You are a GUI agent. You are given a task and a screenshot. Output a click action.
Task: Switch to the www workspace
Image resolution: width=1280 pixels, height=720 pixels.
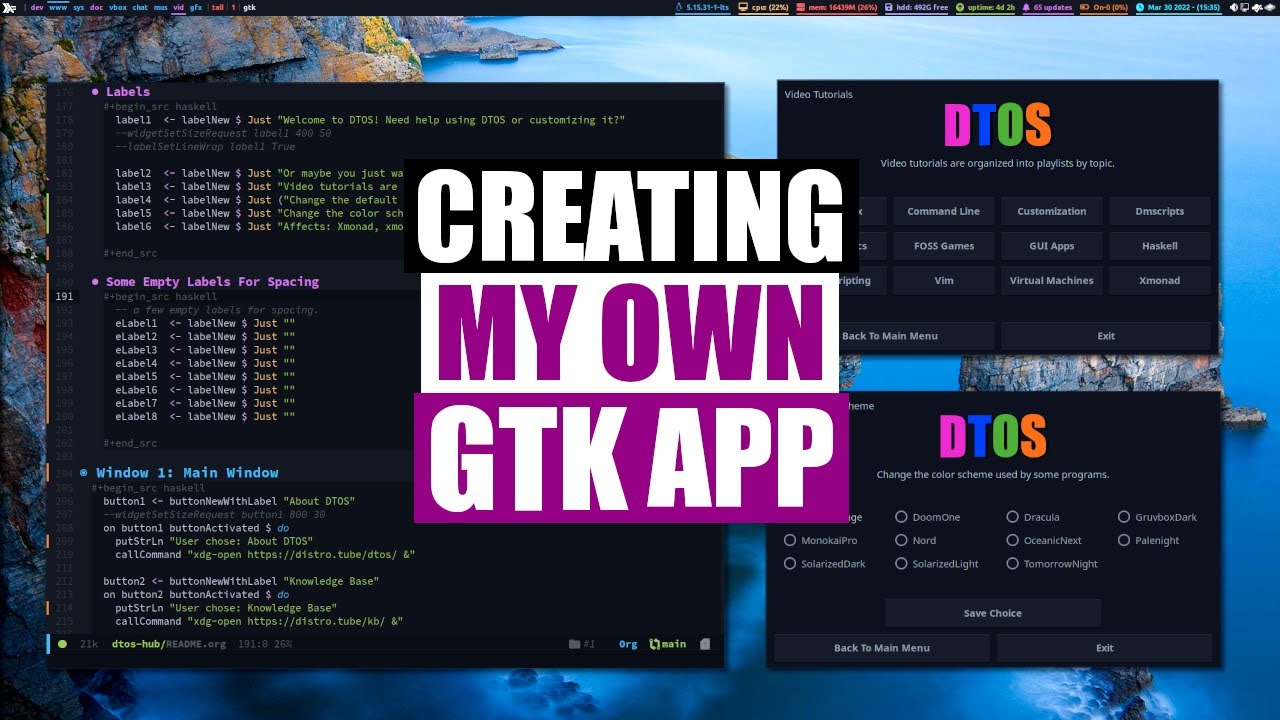(58, 7)
